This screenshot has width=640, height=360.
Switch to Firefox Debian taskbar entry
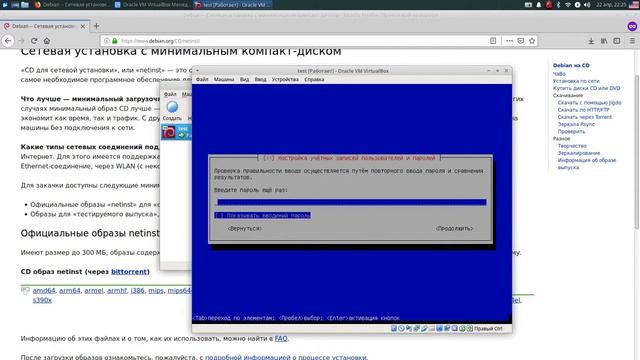click(x=72, y=5)
